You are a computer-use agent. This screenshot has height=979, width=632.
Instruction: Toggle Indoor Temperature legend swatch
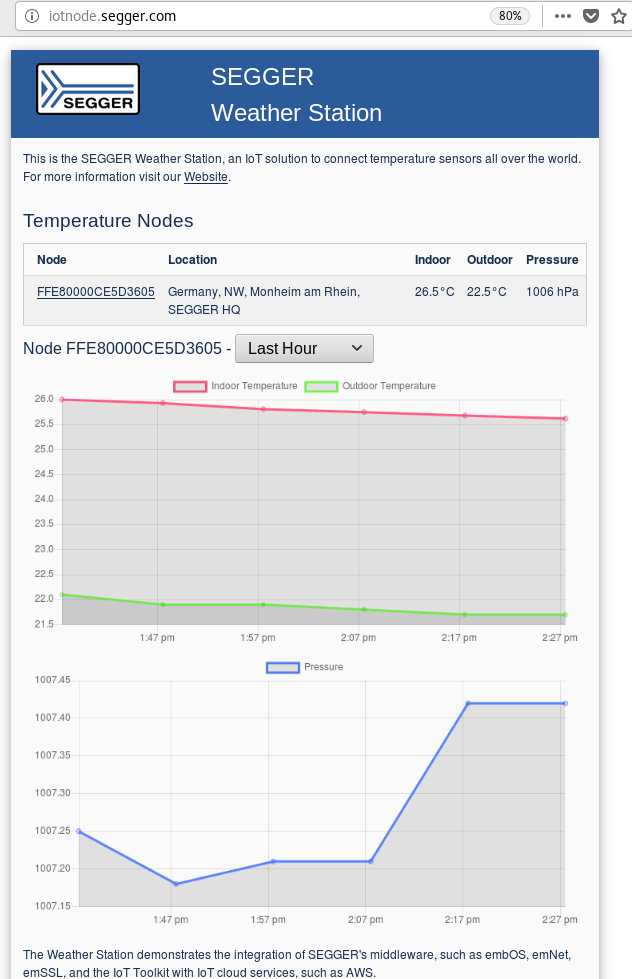tap(190, 386)
